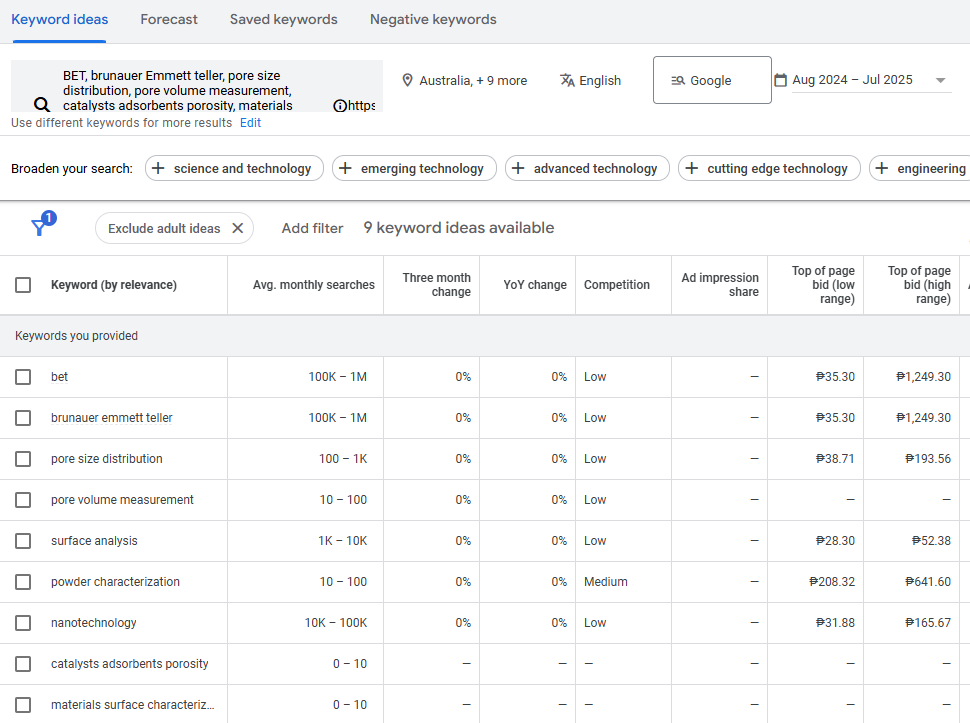Viewport: 970px width, 723px height.
Task: Click the language translate icon beside English
Action: coord(567,80)
